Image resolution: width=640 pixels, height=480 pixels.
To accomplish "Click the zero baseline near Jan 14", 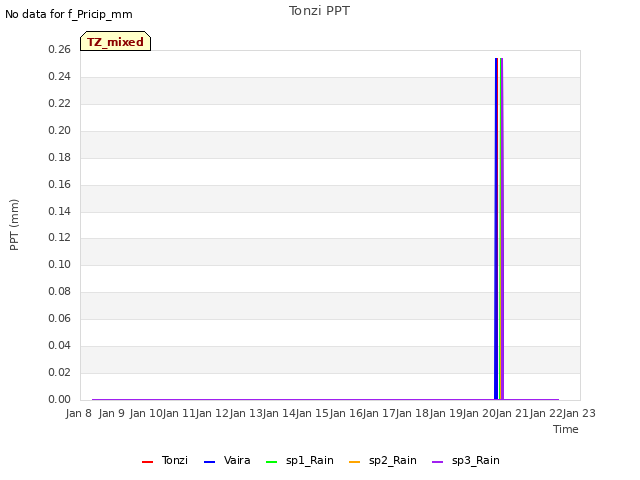I will (279, 399).
